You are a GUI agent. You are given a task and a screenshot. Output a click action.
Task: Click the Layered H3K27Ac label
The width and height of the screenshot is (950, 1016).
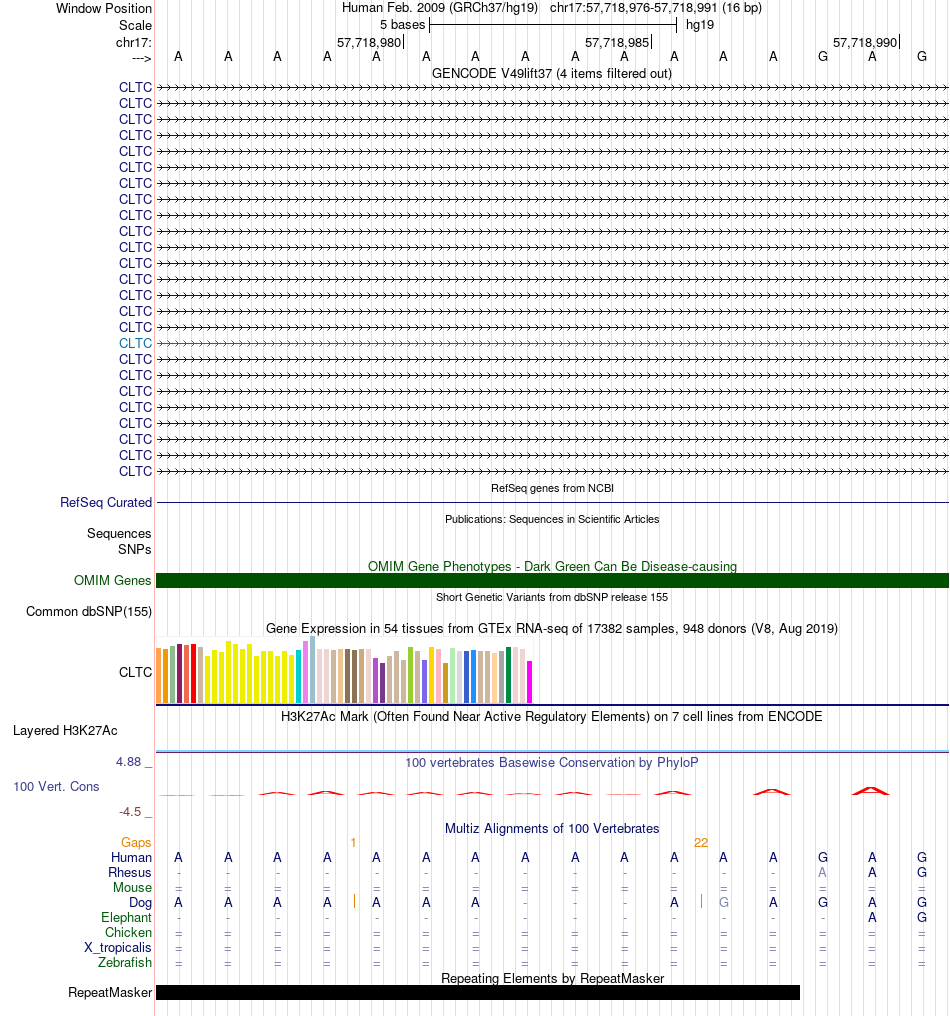pos(65,731)
